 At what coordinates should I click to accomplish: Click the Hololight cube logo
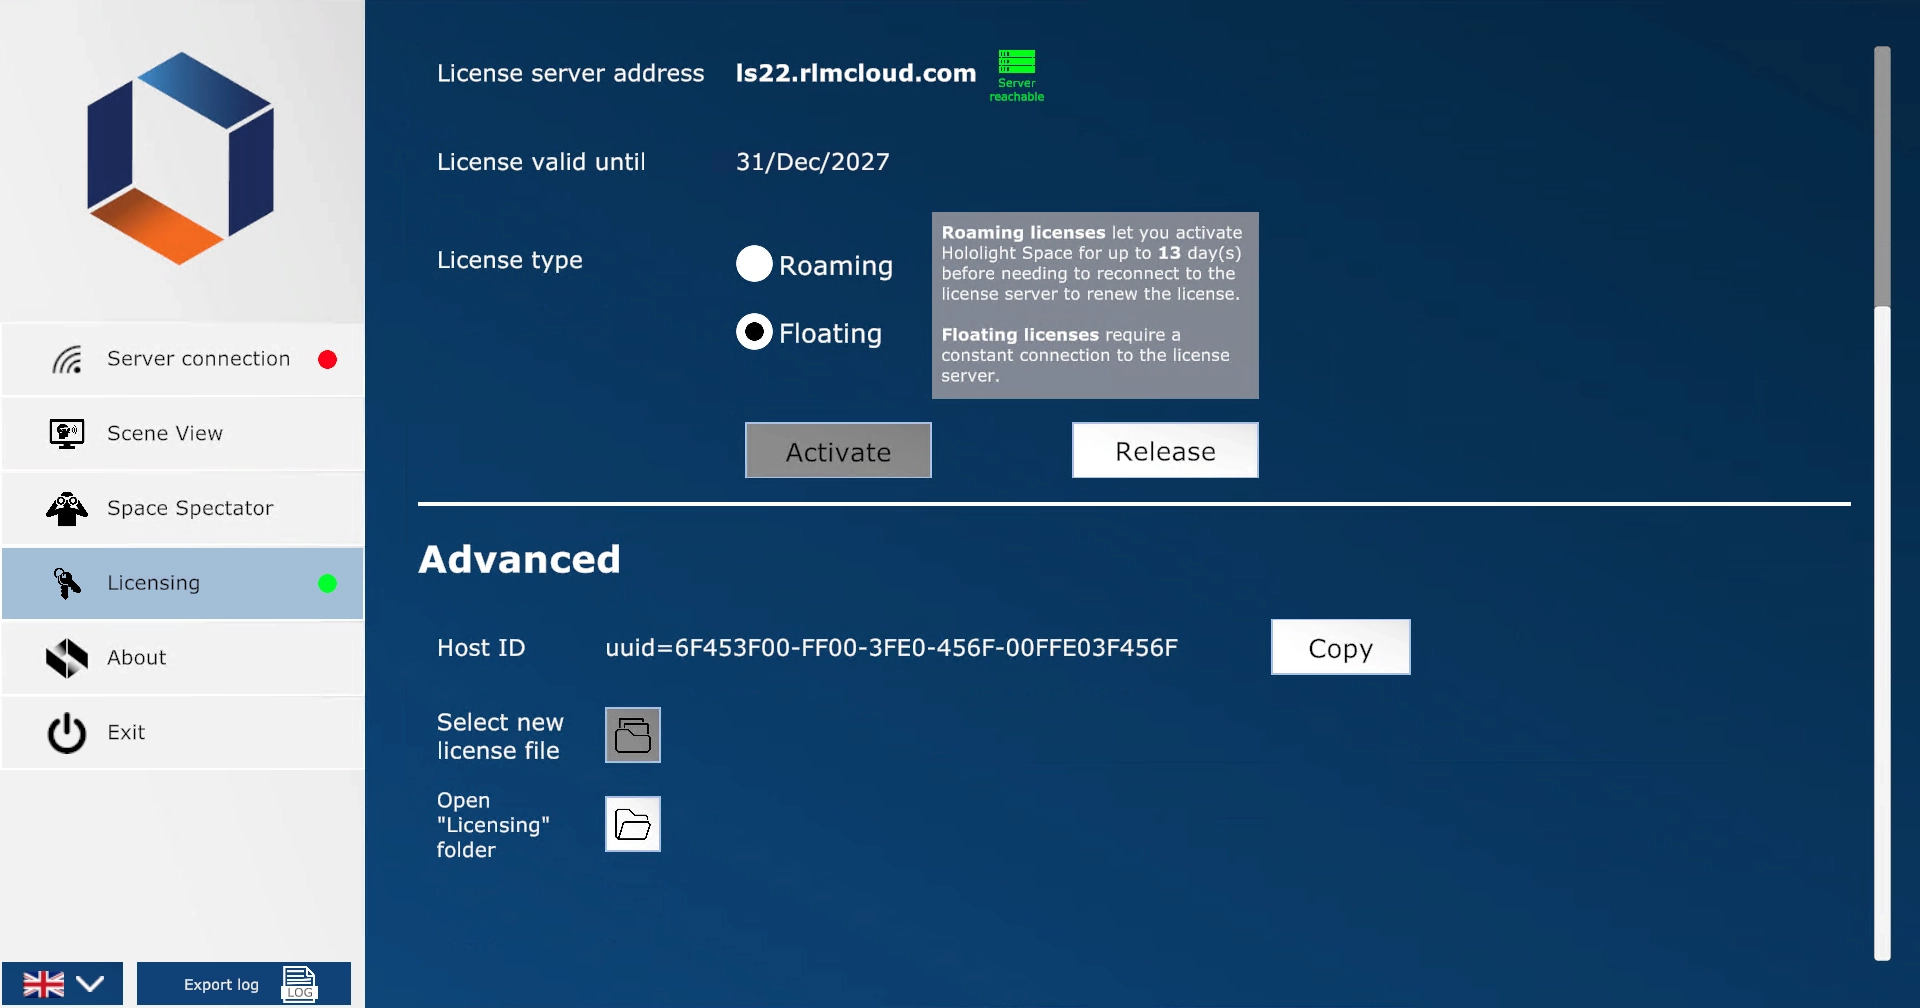(181, 158)
